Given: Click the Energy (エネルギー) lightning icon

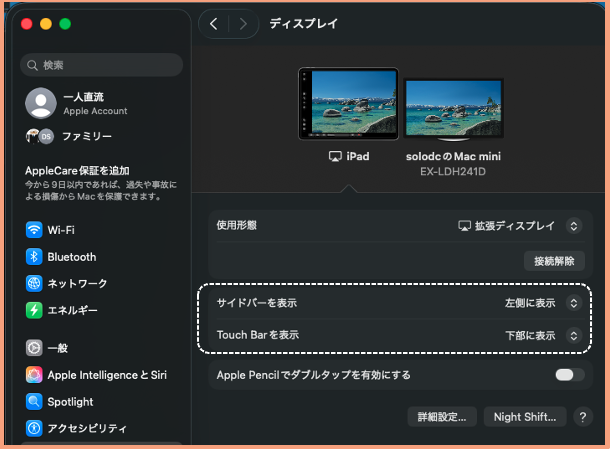Looking at the screenshot, I should point(35,310).
